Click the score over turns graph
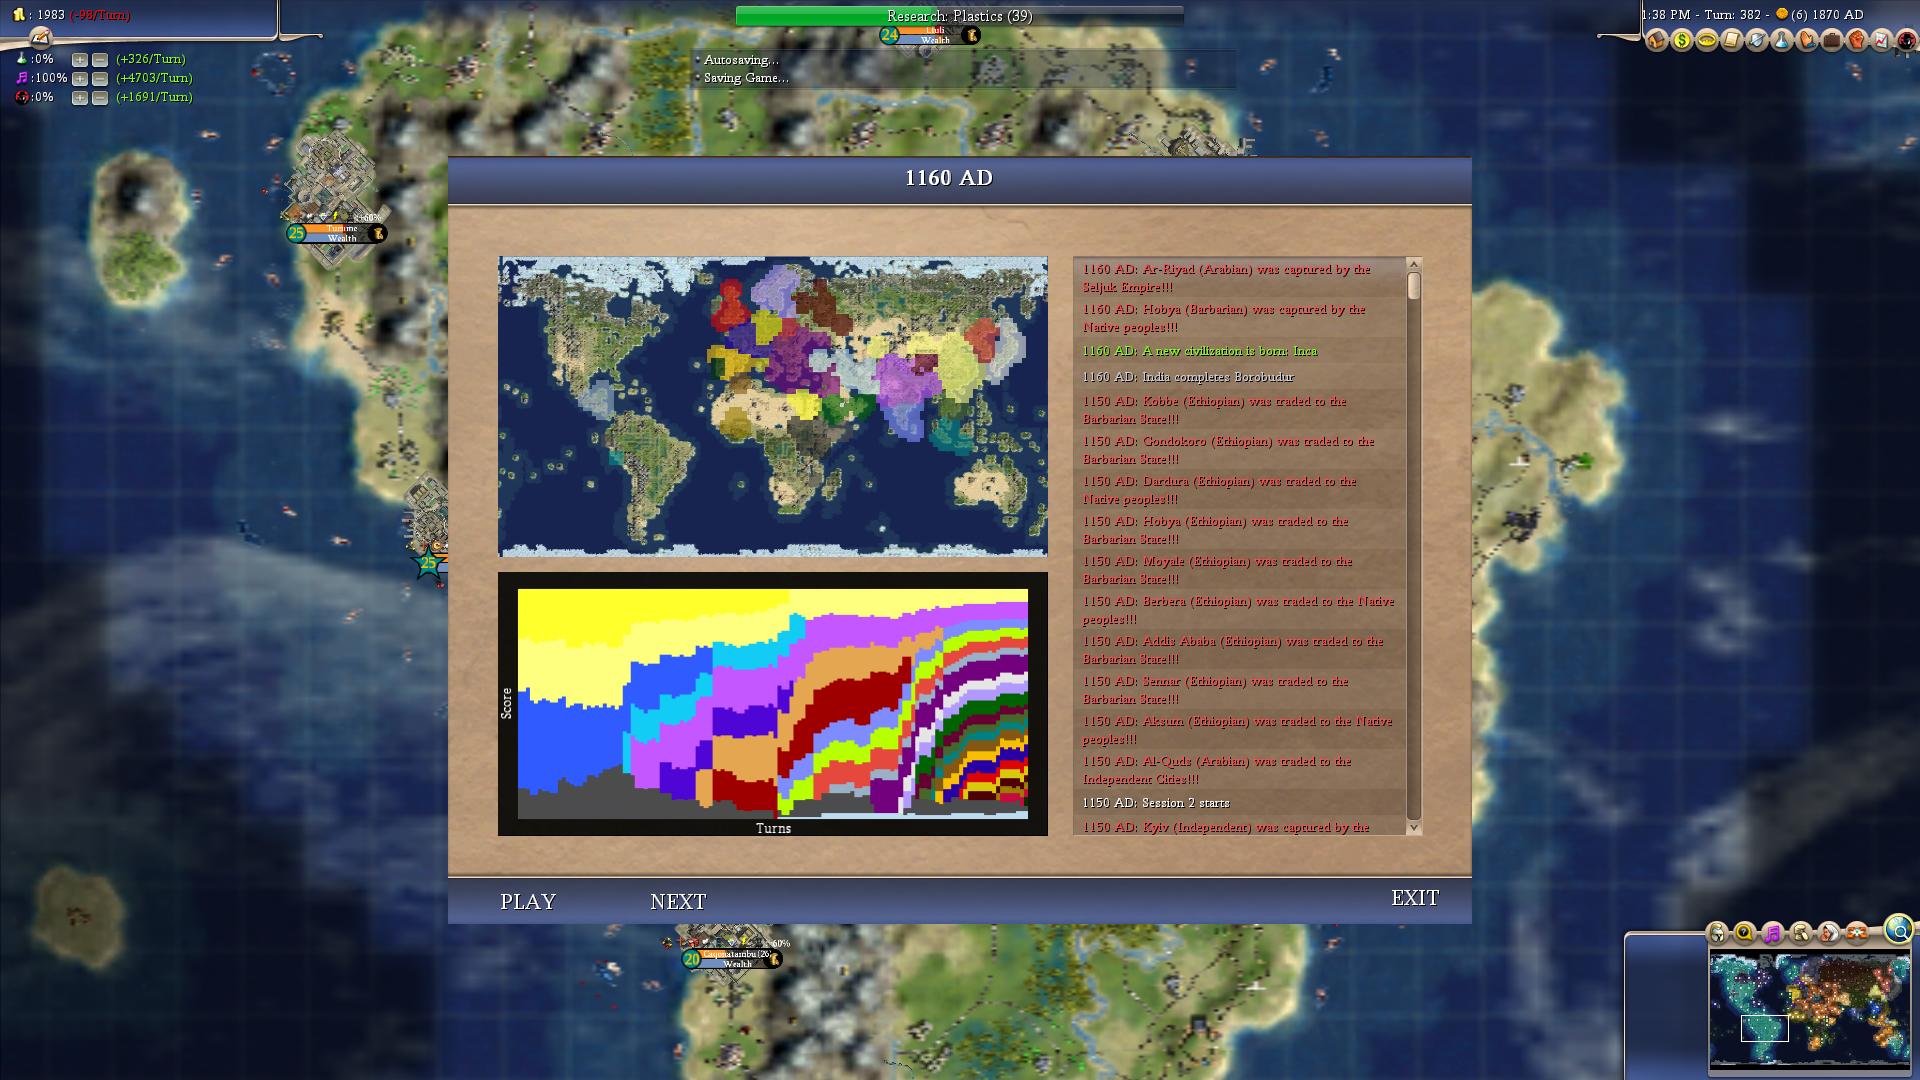 point(773,704)
